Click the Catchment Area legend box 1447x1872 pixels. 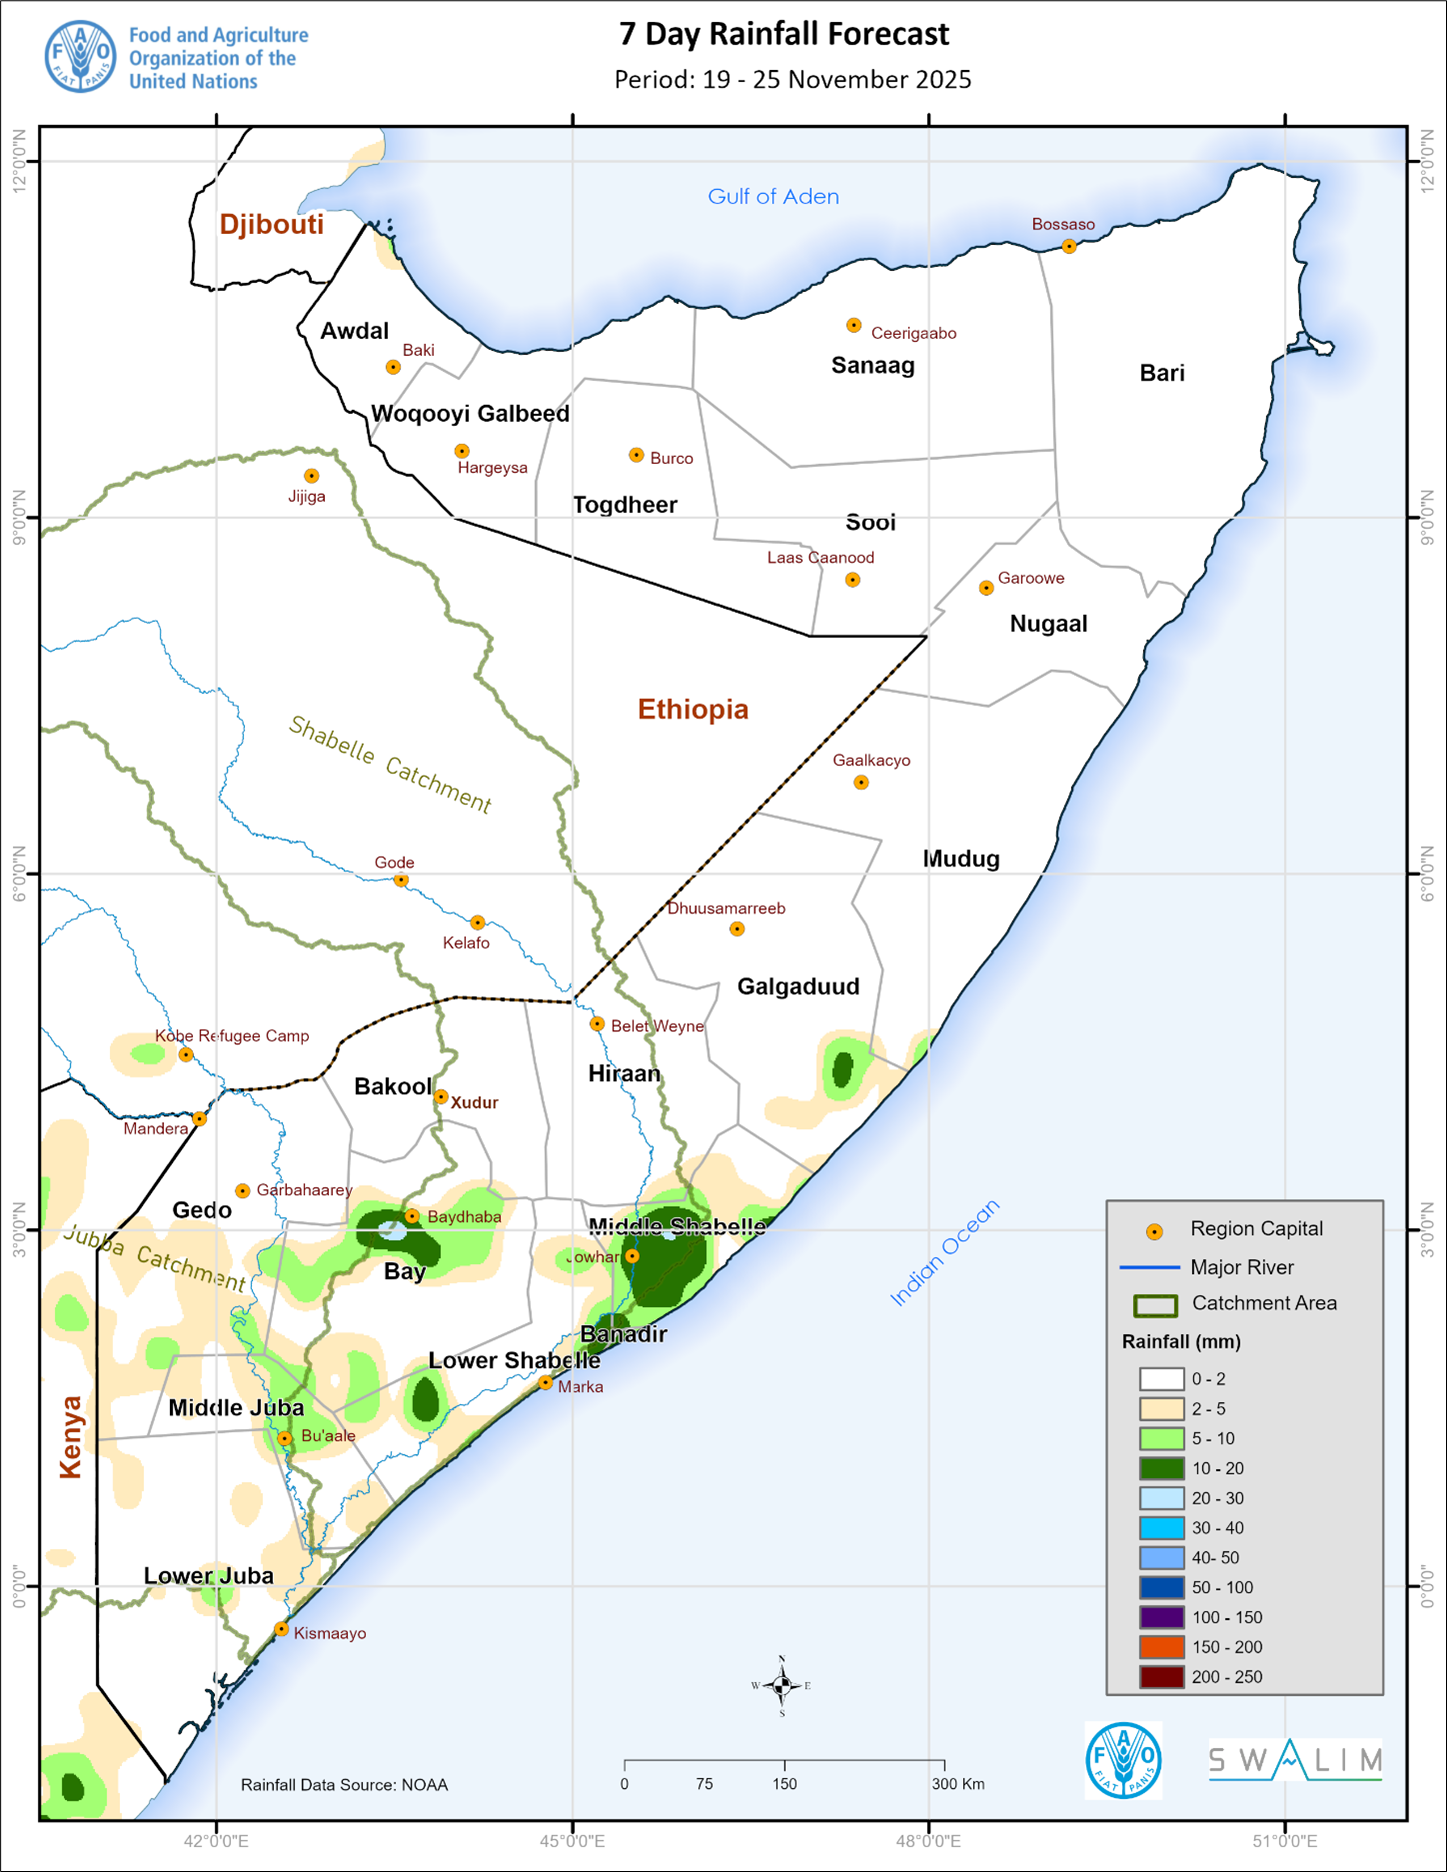click(1155, 1305)
